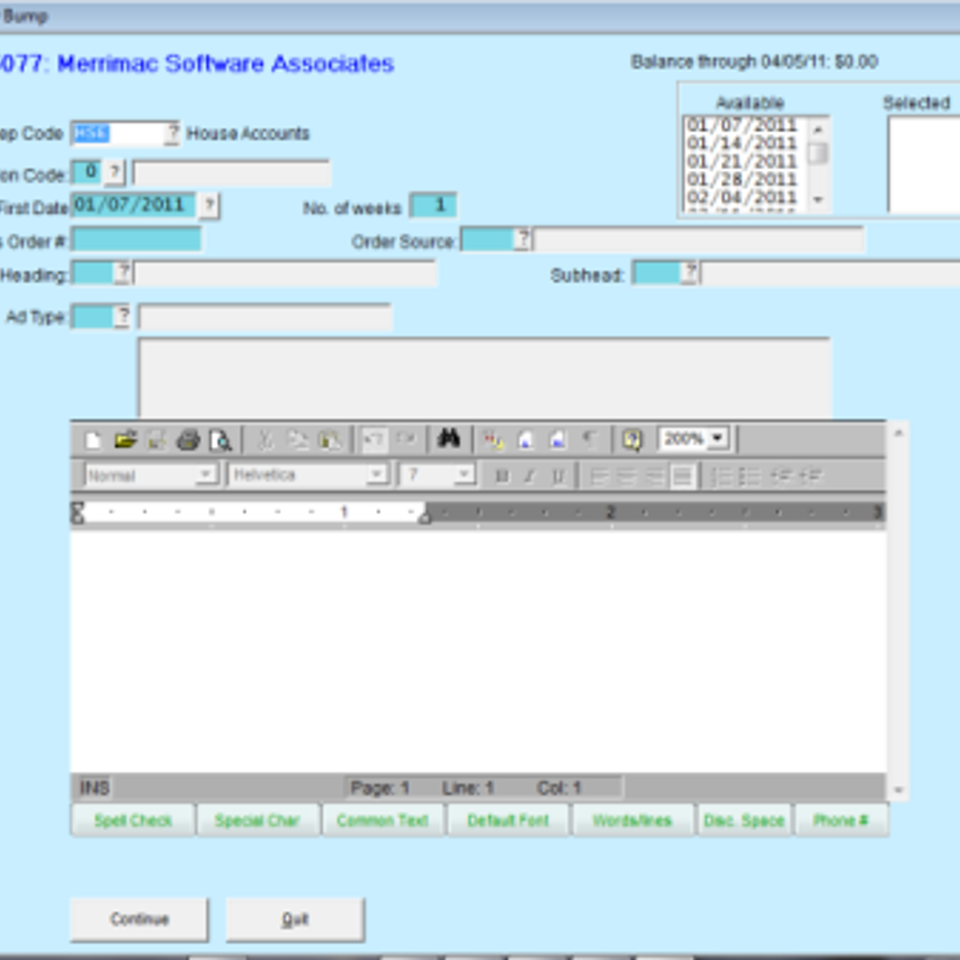Click the Ad Type code field
This screenshot has height=960, width=960.
(93, 317)
